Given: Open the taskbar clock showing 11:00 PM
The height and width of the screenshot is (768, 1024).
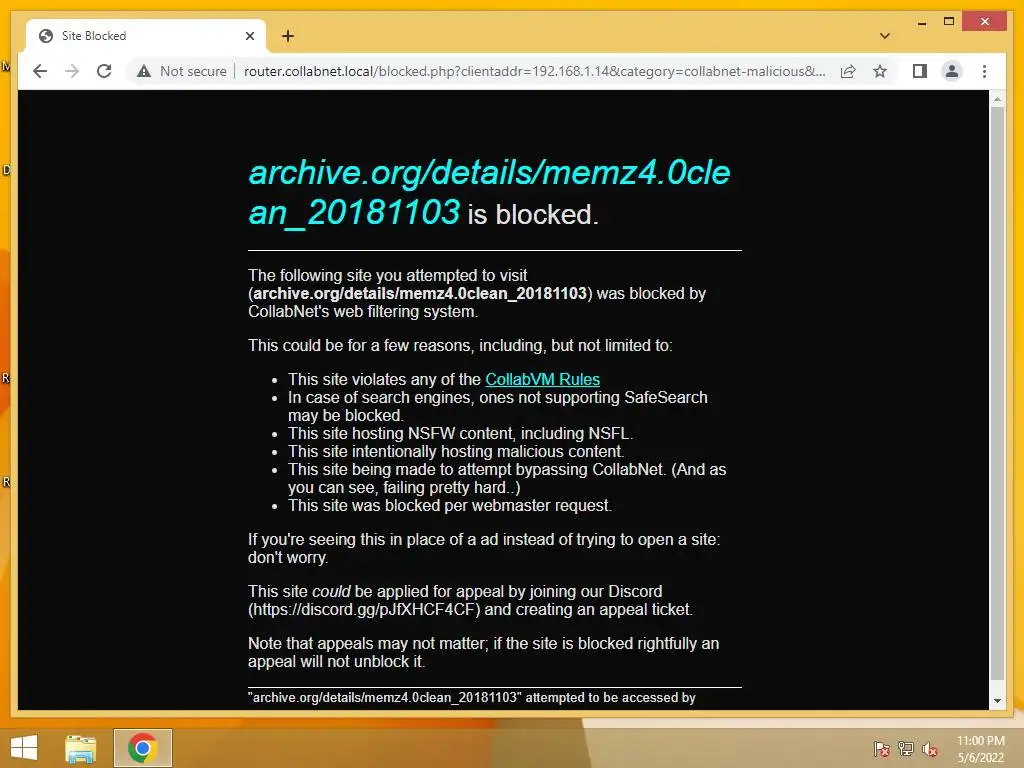Looking at the screenshot, I should [980, 749].
